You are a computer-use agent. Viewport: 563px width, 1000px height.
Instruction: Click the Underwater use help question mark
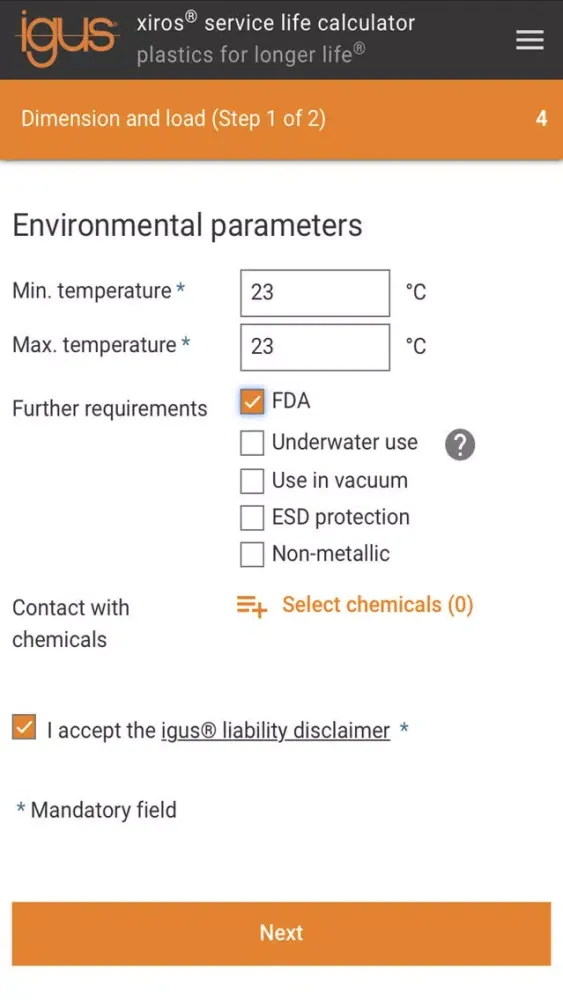click(460, 445)
